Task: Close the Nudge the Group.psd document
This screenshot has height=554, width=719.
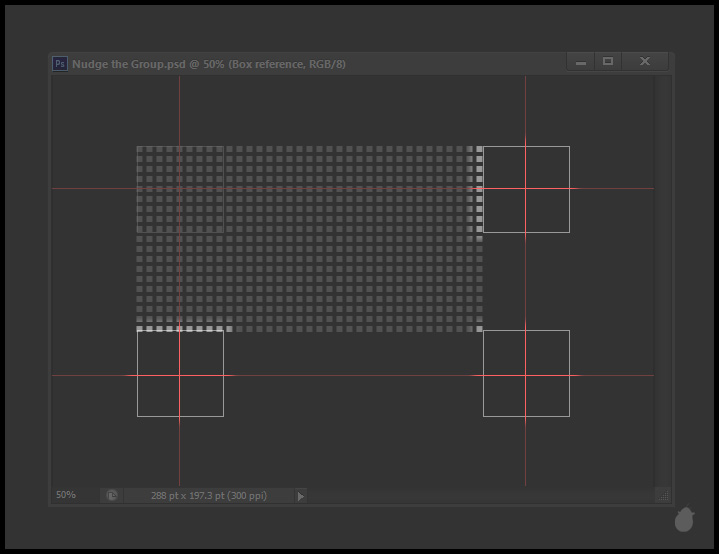Action: [x=645, y=62]
